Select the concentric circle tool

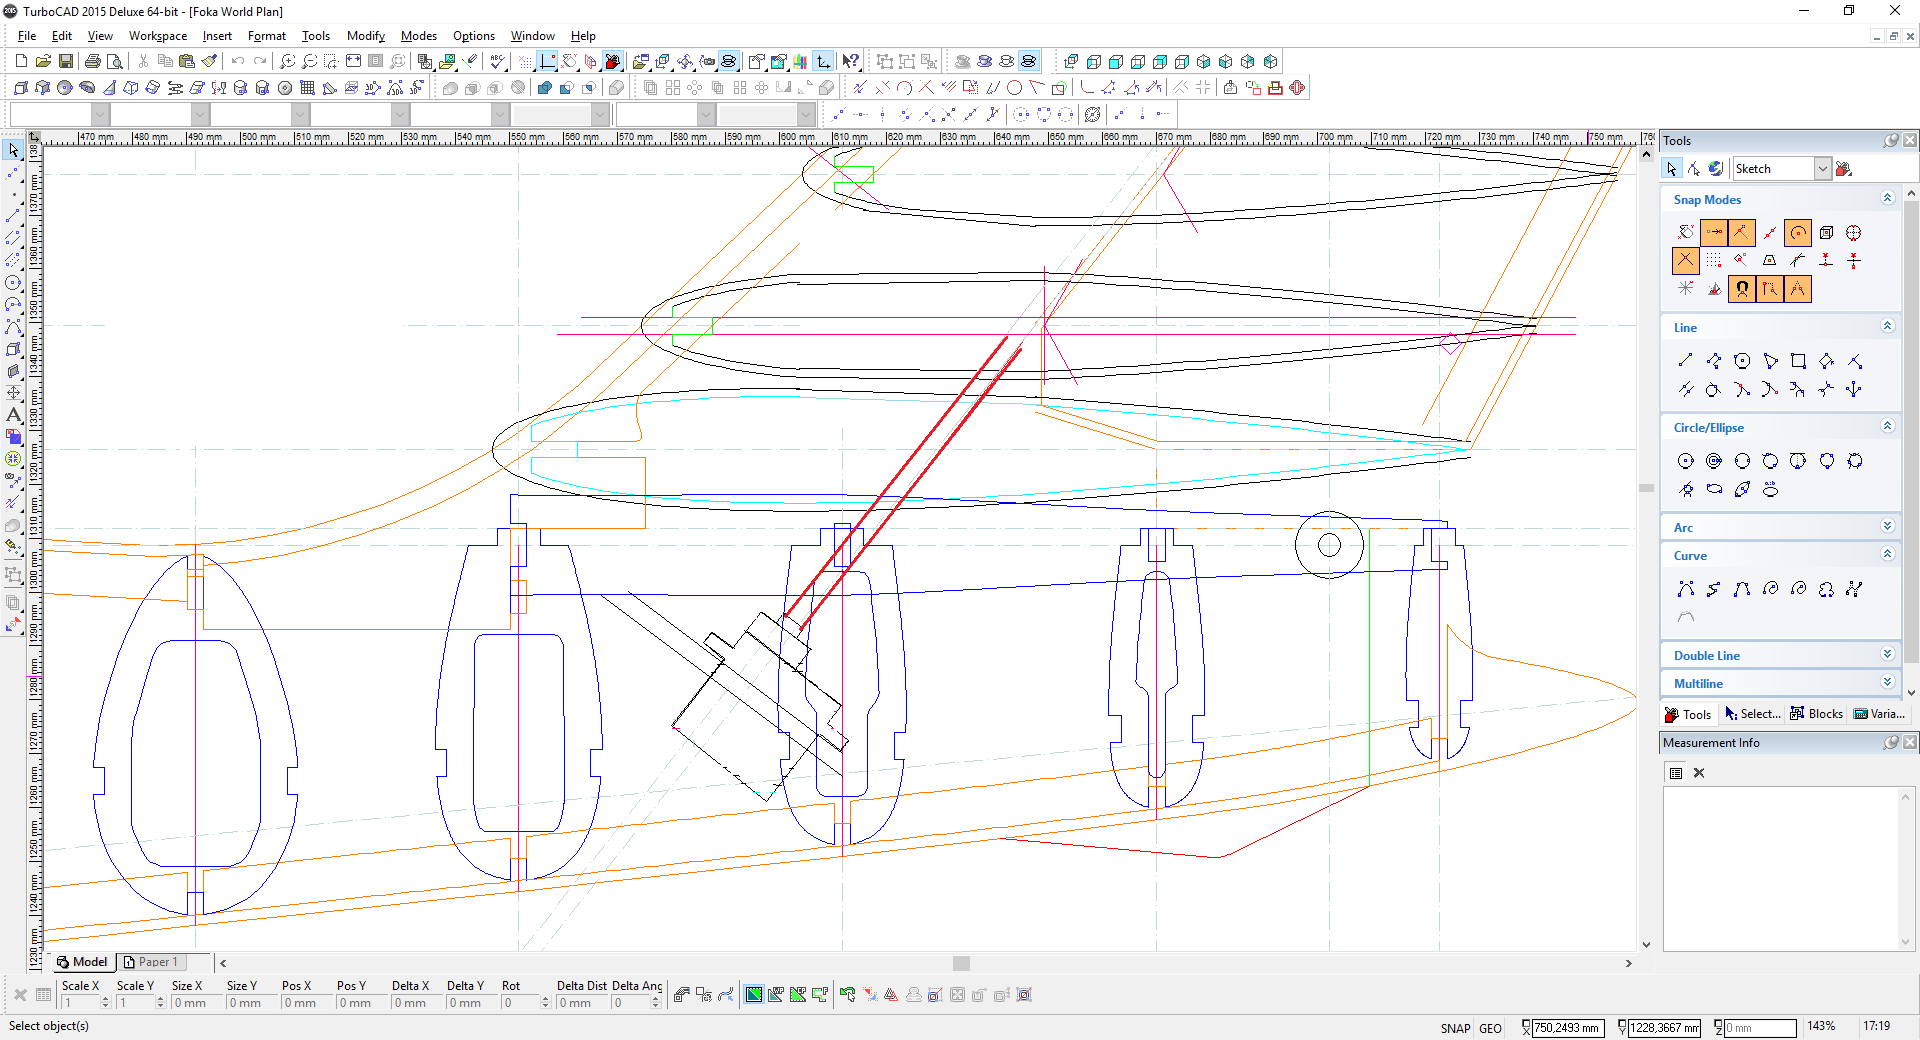pos(1714,461)
